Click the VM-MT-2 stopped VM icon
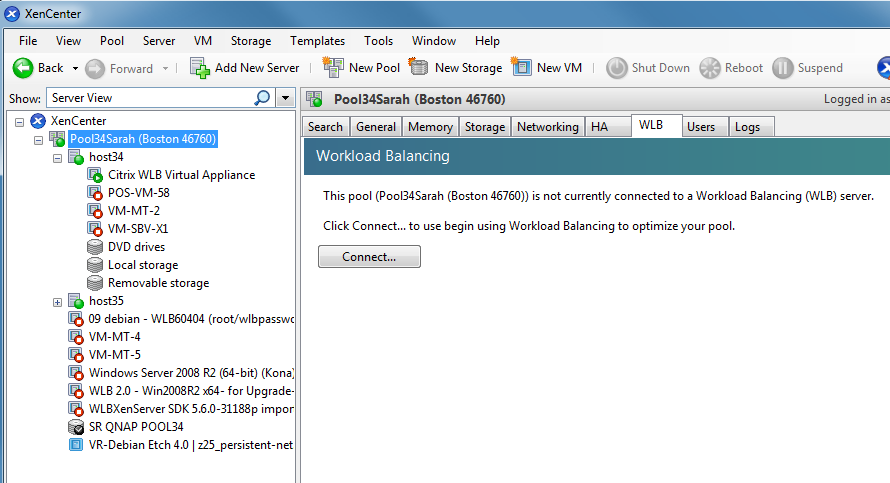 95,211
